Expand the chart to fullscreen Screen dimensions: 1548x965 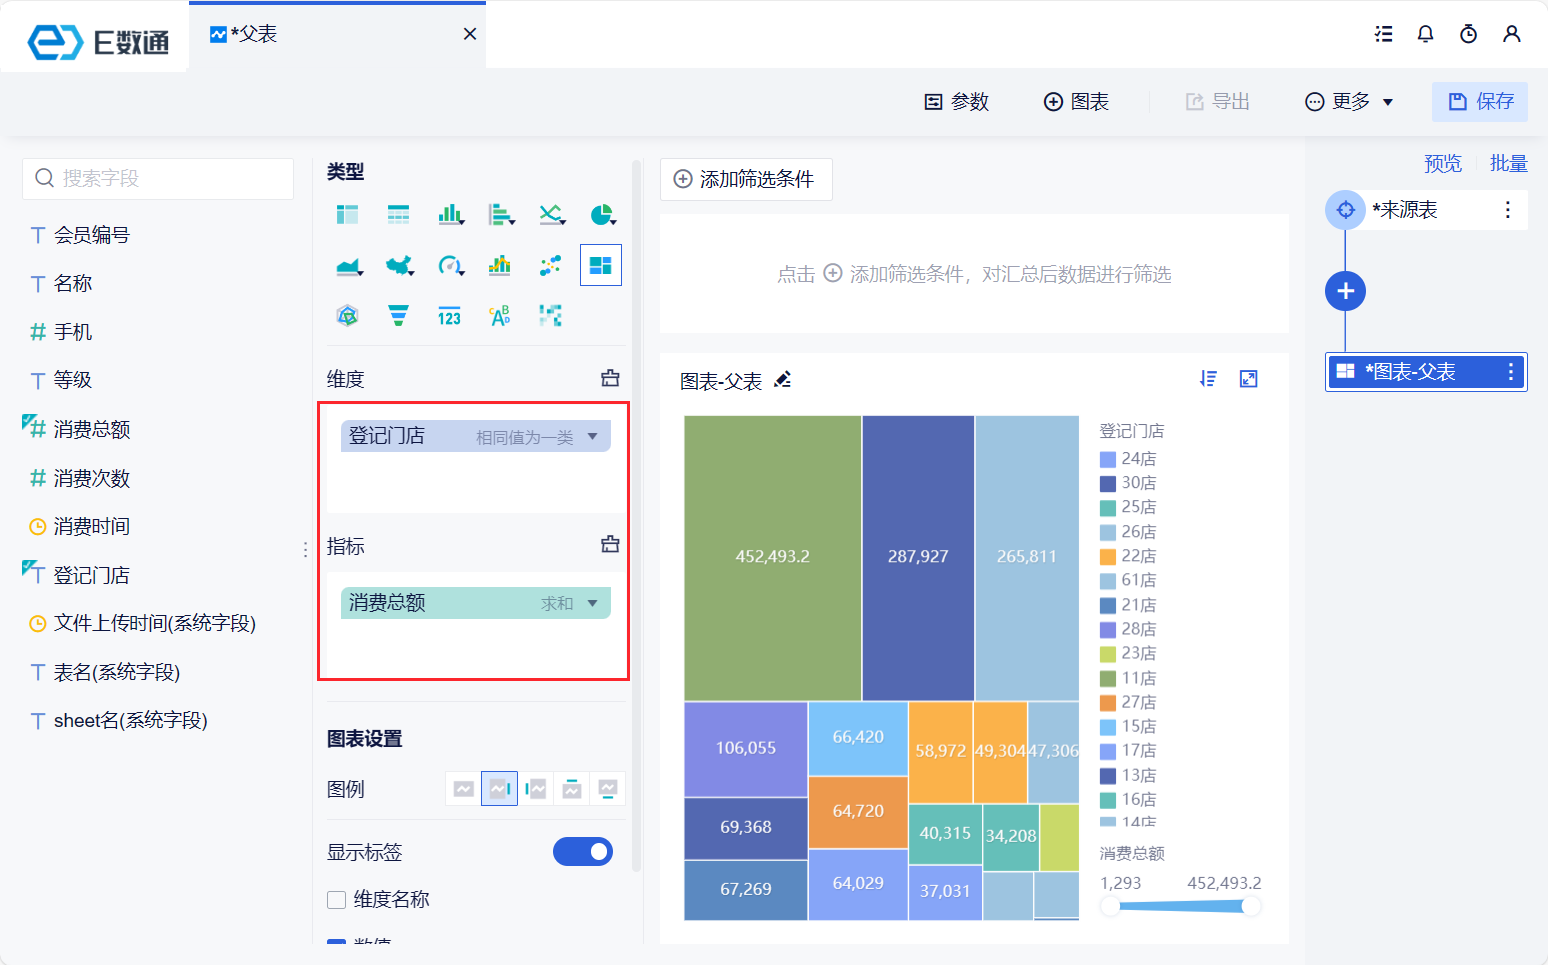[1248, 379]
